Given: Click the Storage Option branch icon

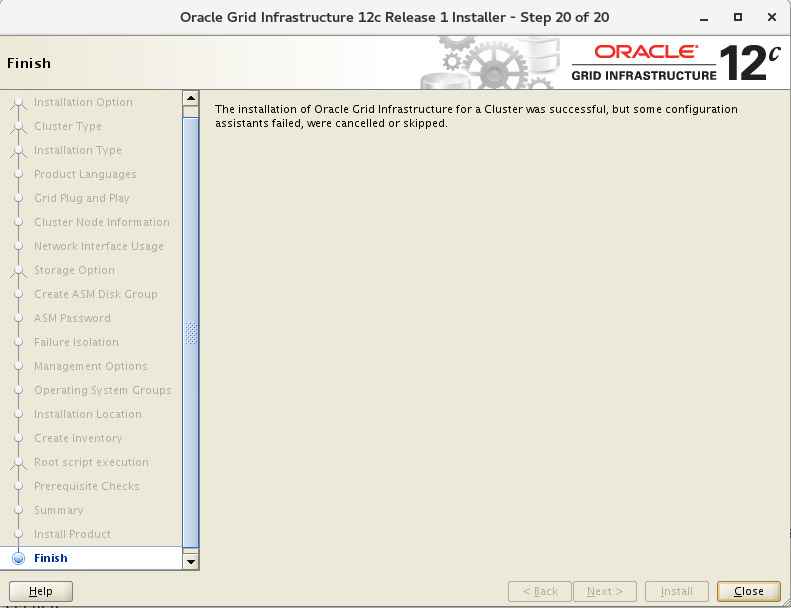Looking at the screenshot, I should coord(19,271).
